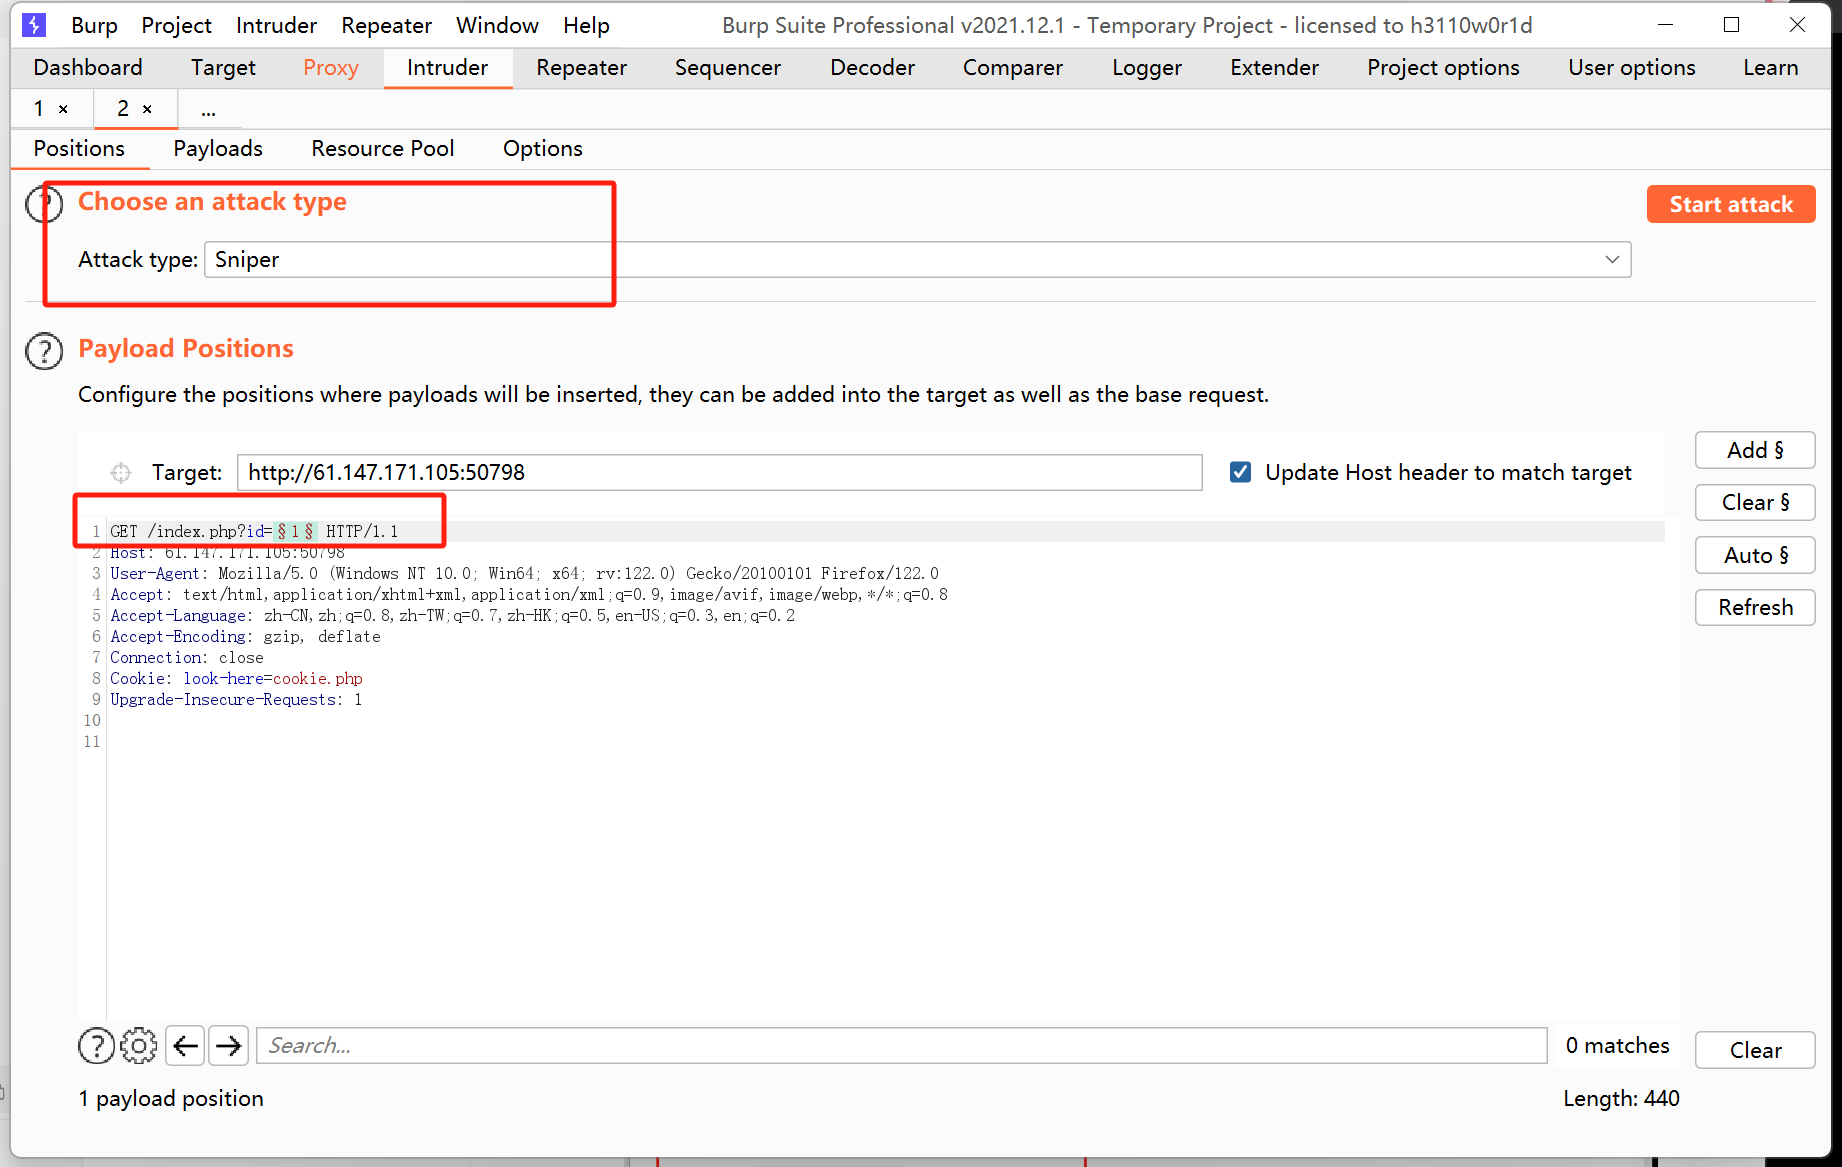Click the Accept-Encoding header line
Image resolution: width=1842 pixels, height=1167 pixels.
point(245,636)
